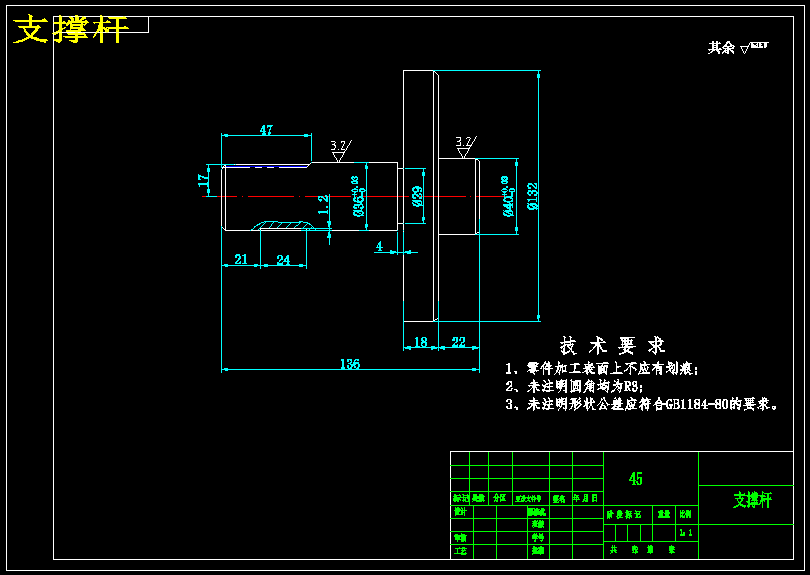Image resolution: width=810 pixels, height=575 pixels.
Task: Select requirement line 3 mentioning GB1184-80
Action: [x=642, y=404]
